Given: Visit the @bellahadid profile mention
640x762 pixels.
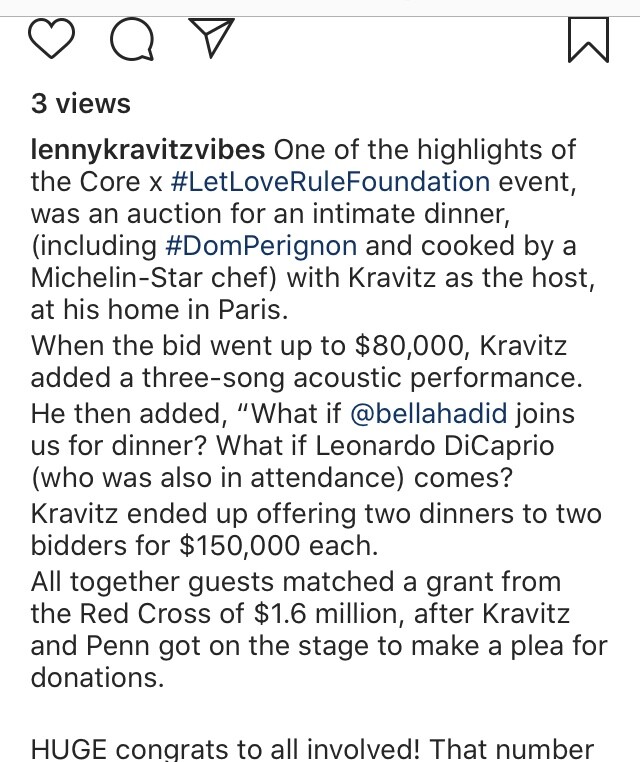Looking at the screenshot, I should 428,415.
